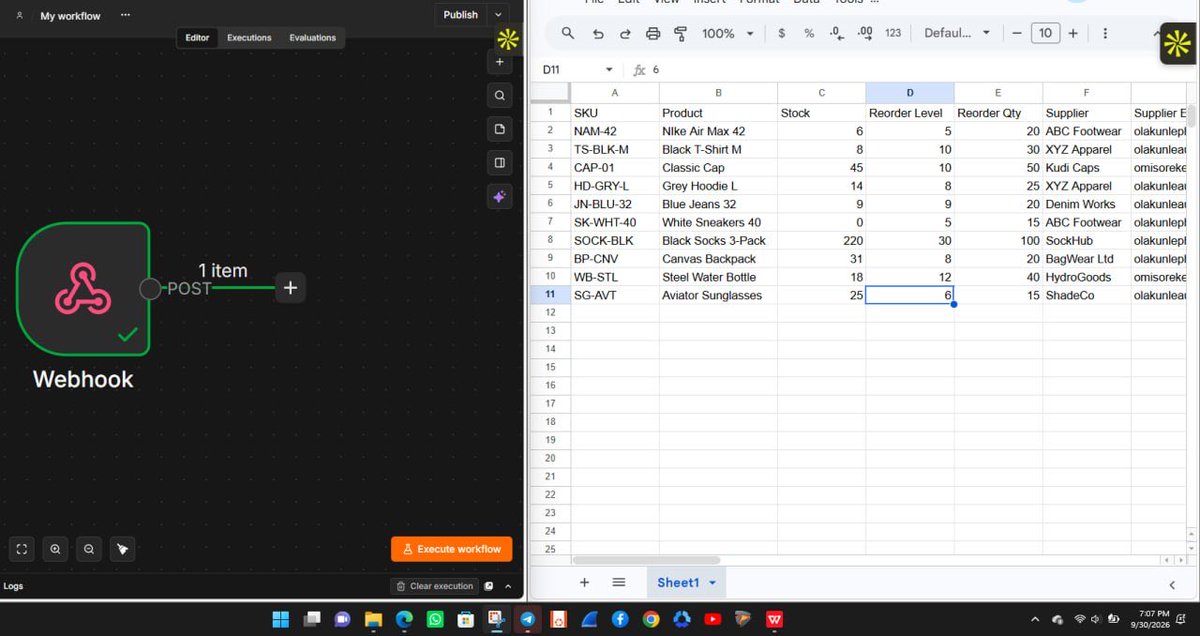
Task: Expand the Publish dropdown arrow
Action: point(499,15)
